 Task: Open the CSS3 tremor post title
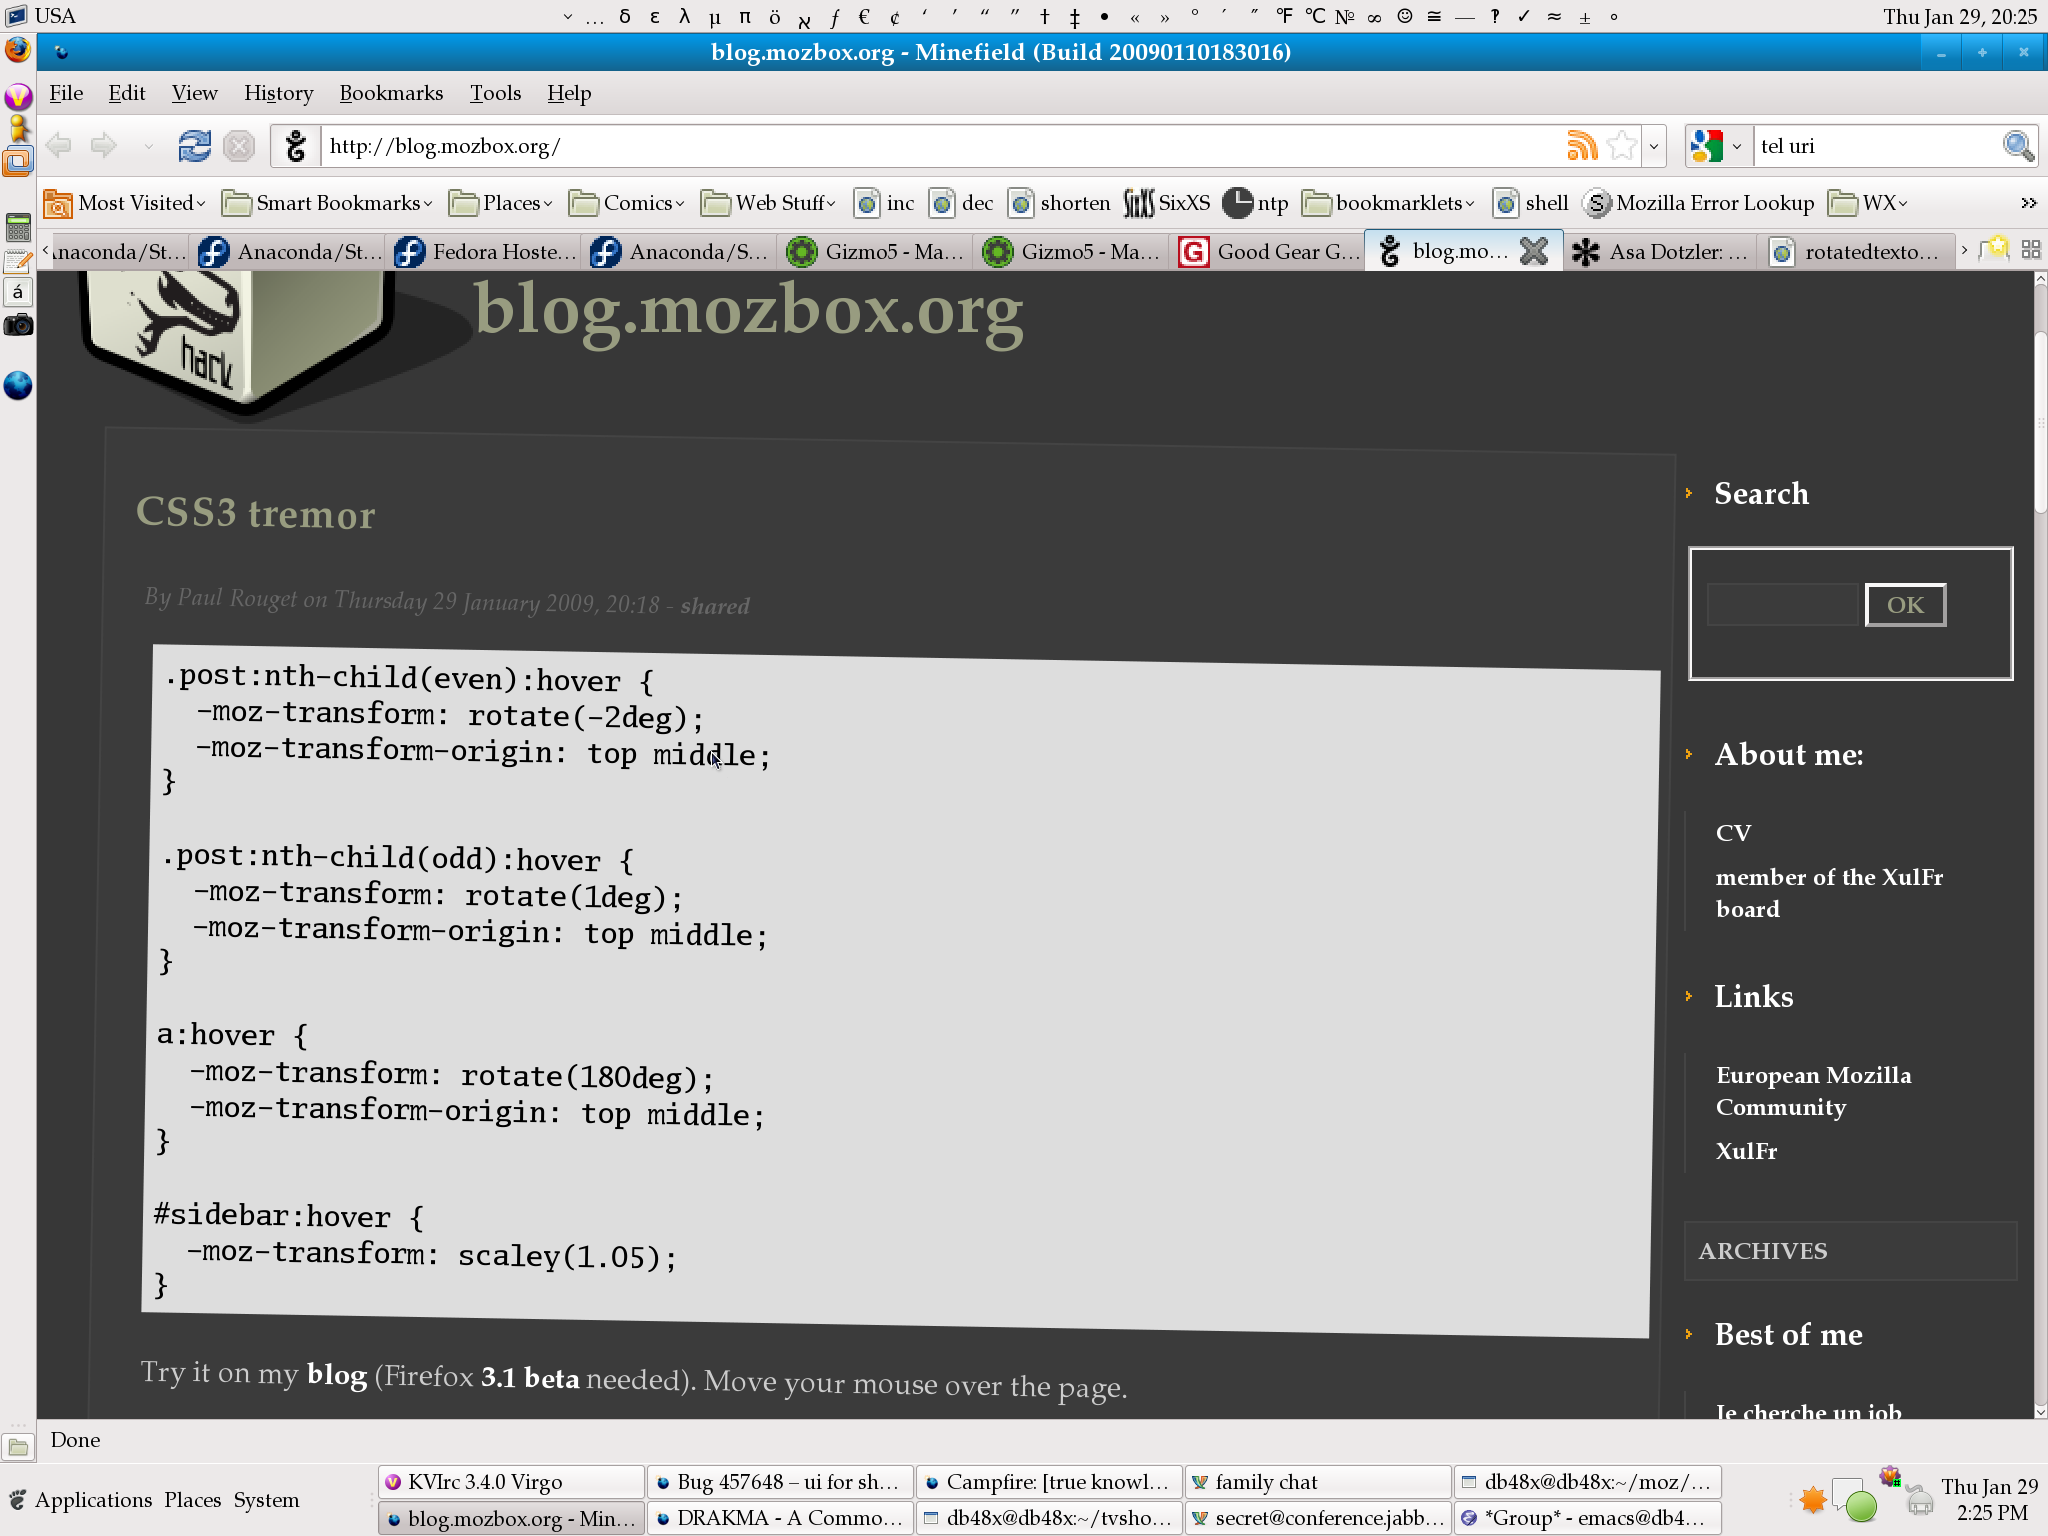[256, 513]
